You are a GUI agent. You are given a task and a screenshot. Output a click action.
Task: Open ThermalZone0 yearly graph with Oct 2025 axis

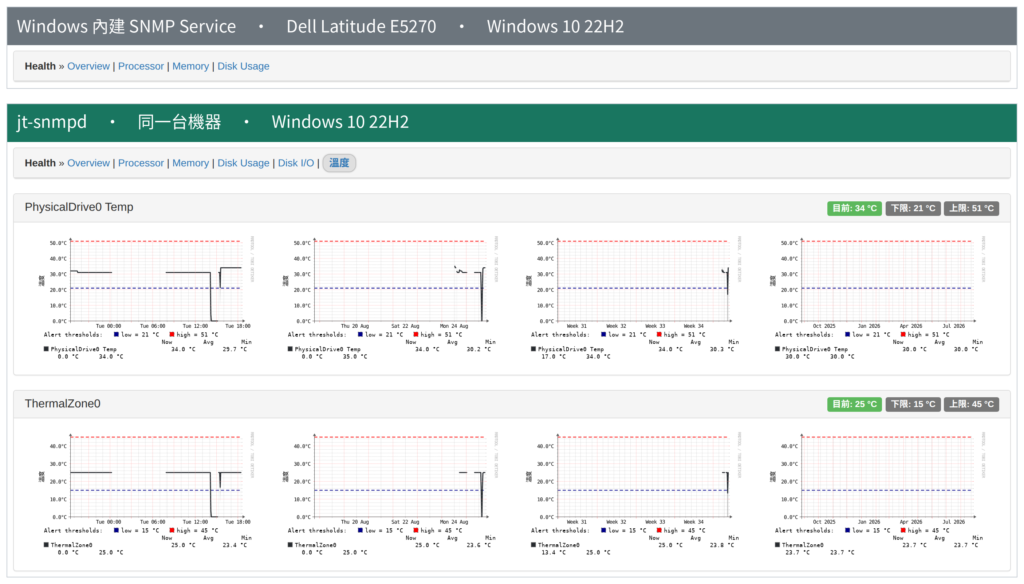point(878,494)
